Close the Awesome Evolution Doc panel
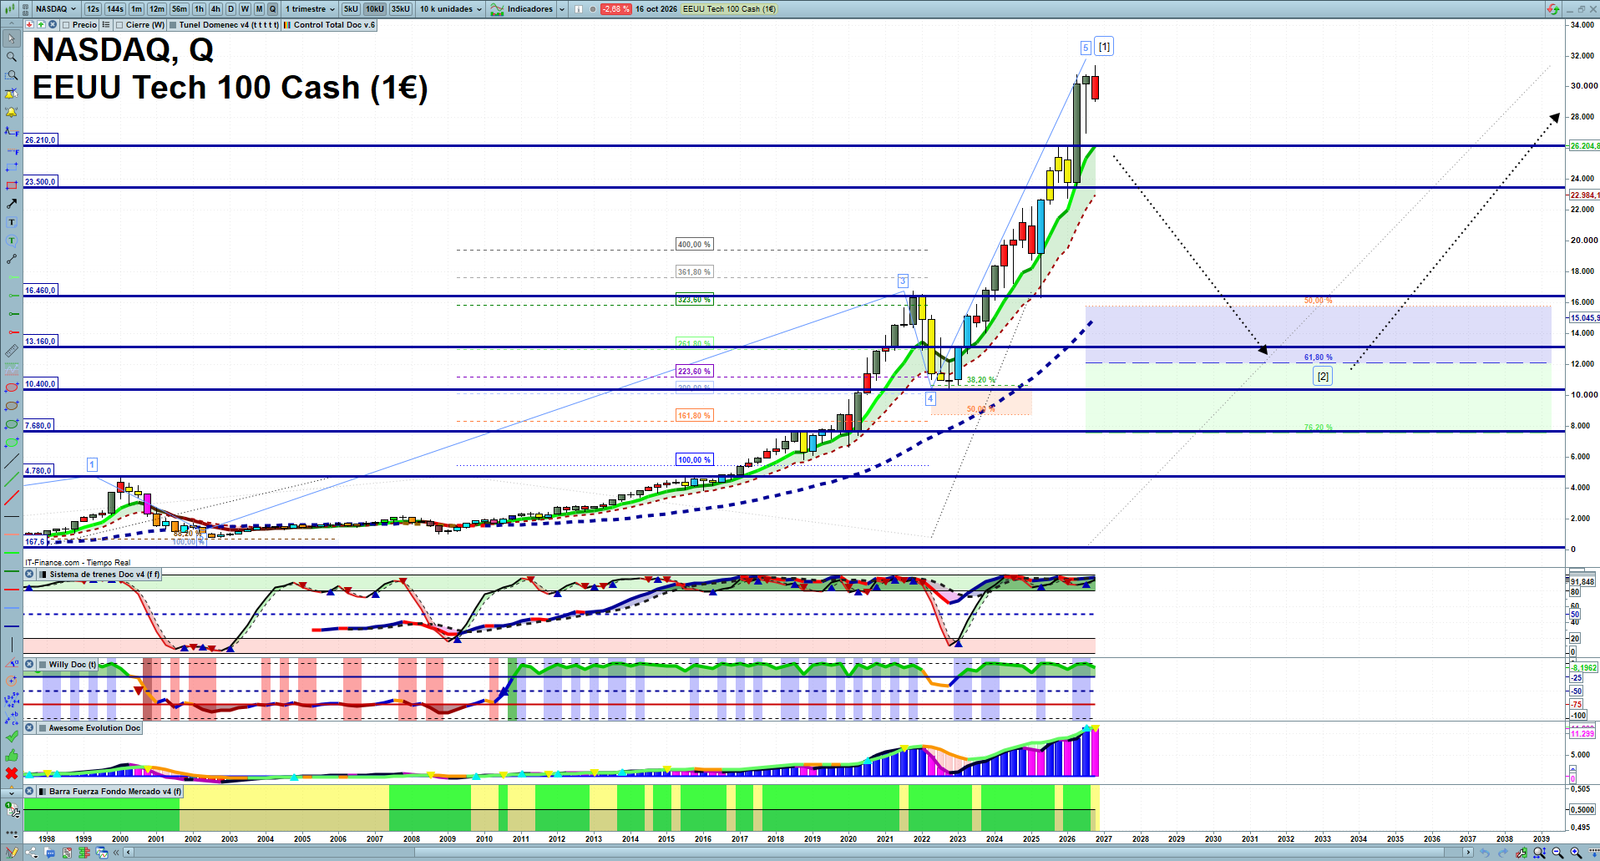This screenshot has width=1600, height=861. click(30, 728)
